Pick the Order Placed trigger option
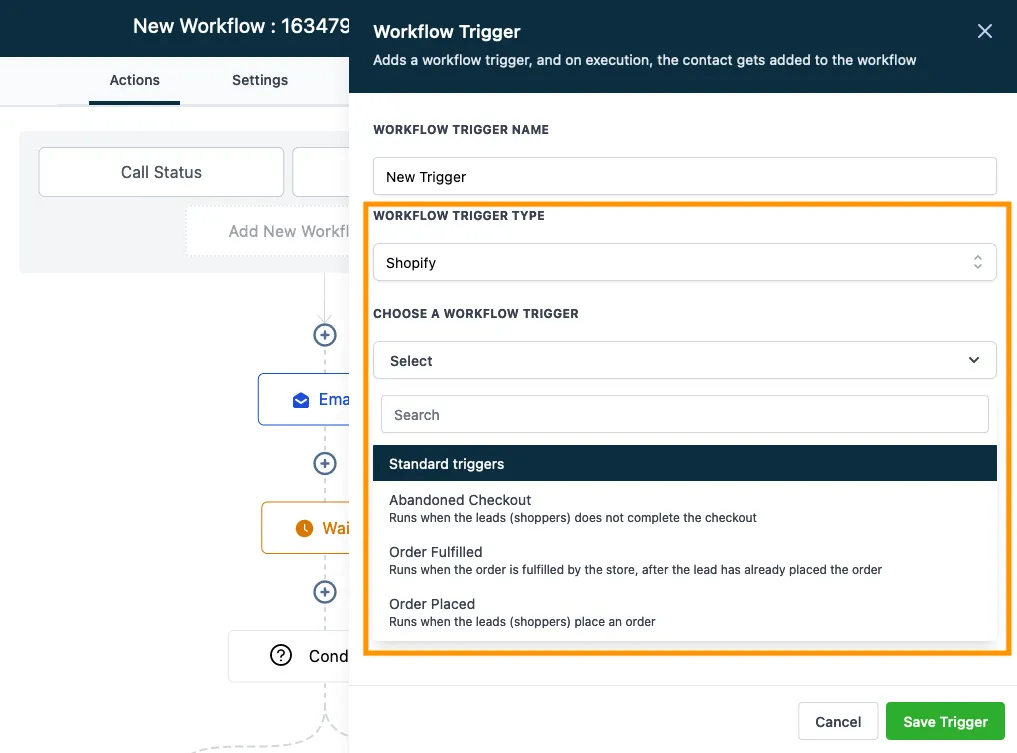The height and width of the screenshot is (753, 1017). [x=684, y=612]
